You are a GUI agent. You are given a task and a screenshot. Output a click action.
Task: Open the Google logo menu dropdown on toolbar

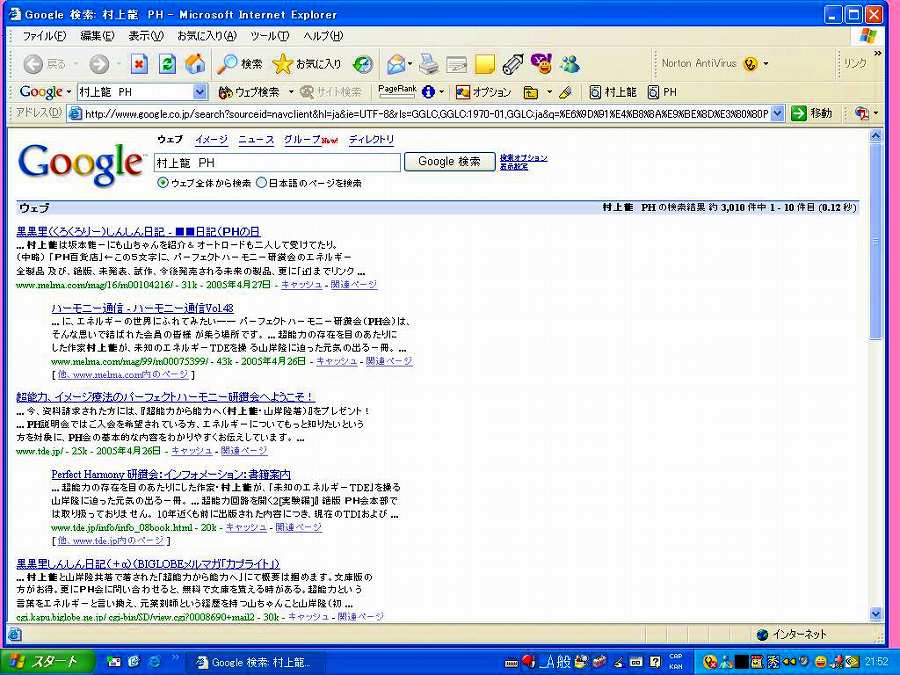pyautogui.click(x=69, y=92)
